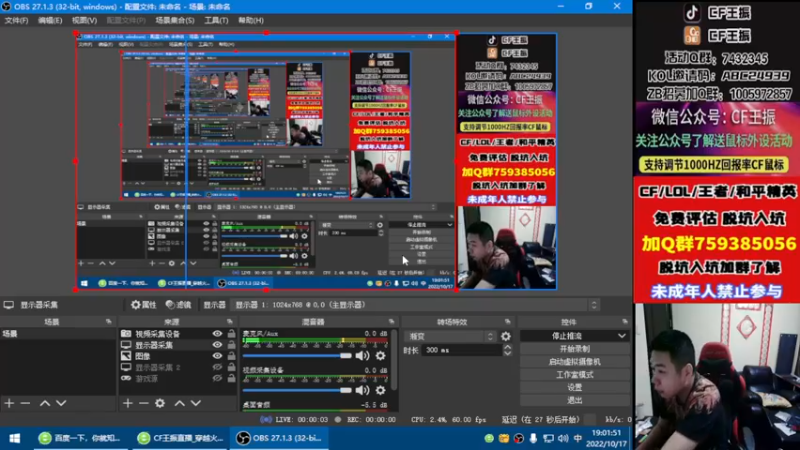
Task: Open the 属性 properties button in source toolbar
Action: (143, 305)
